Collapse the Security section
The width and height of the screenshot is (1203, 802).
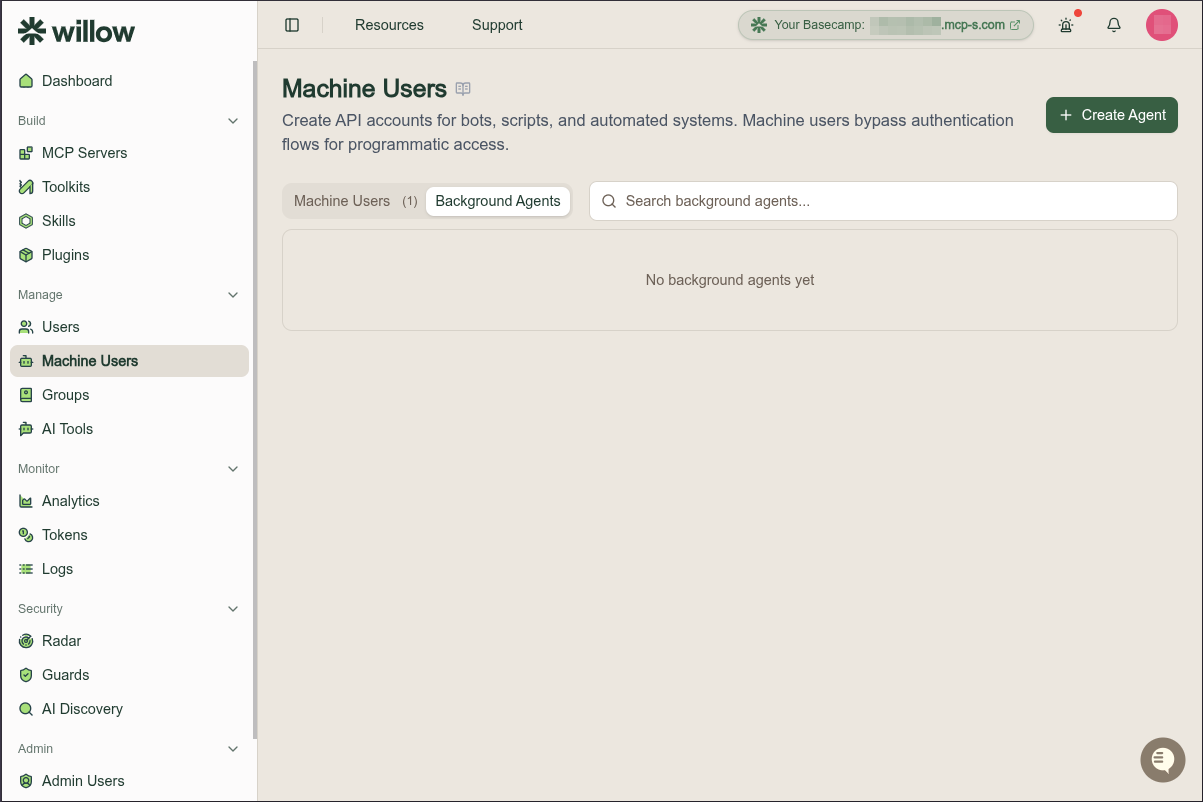[x=233, y=609]
